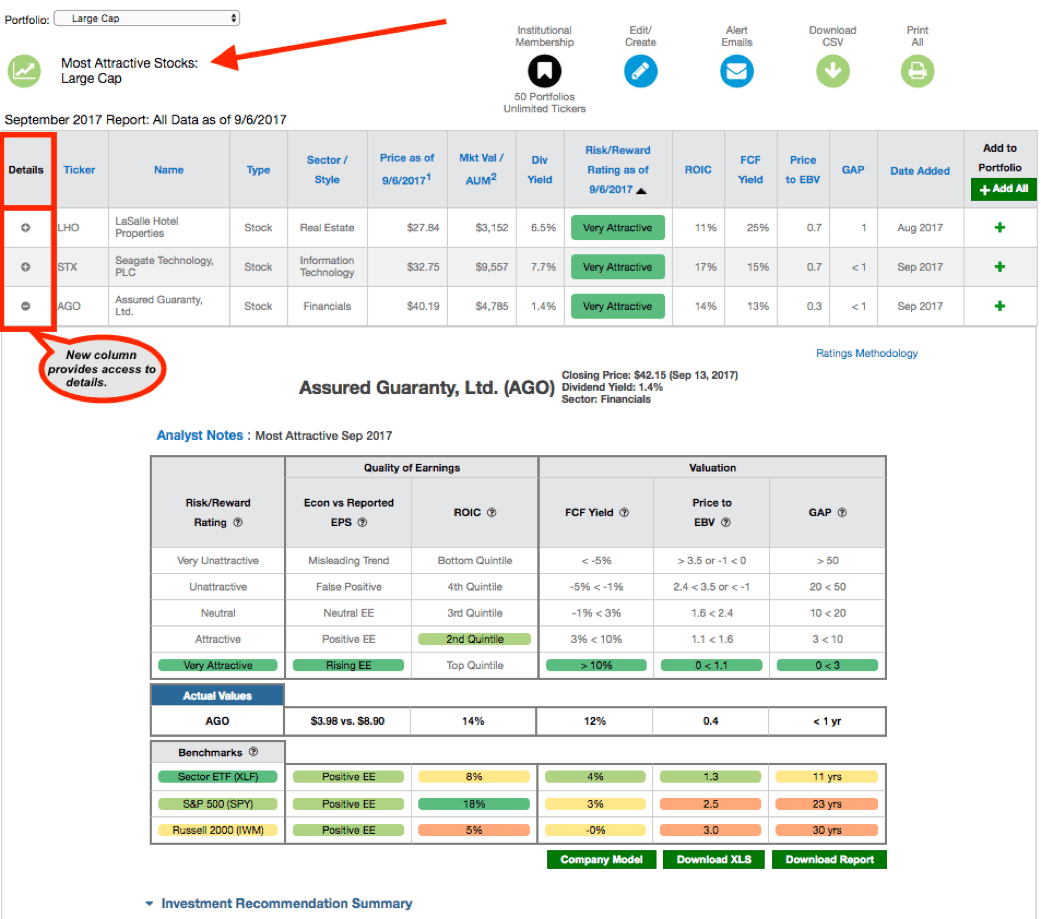Click the Add All button
Viewport: 1041px width, 919px height.
[1003, 189]
